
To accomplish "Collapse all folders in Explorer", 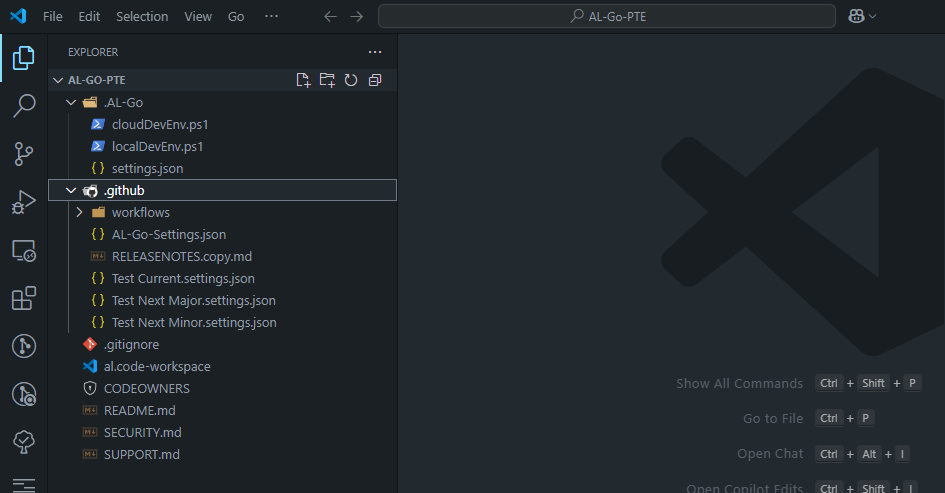I will 375,80.
